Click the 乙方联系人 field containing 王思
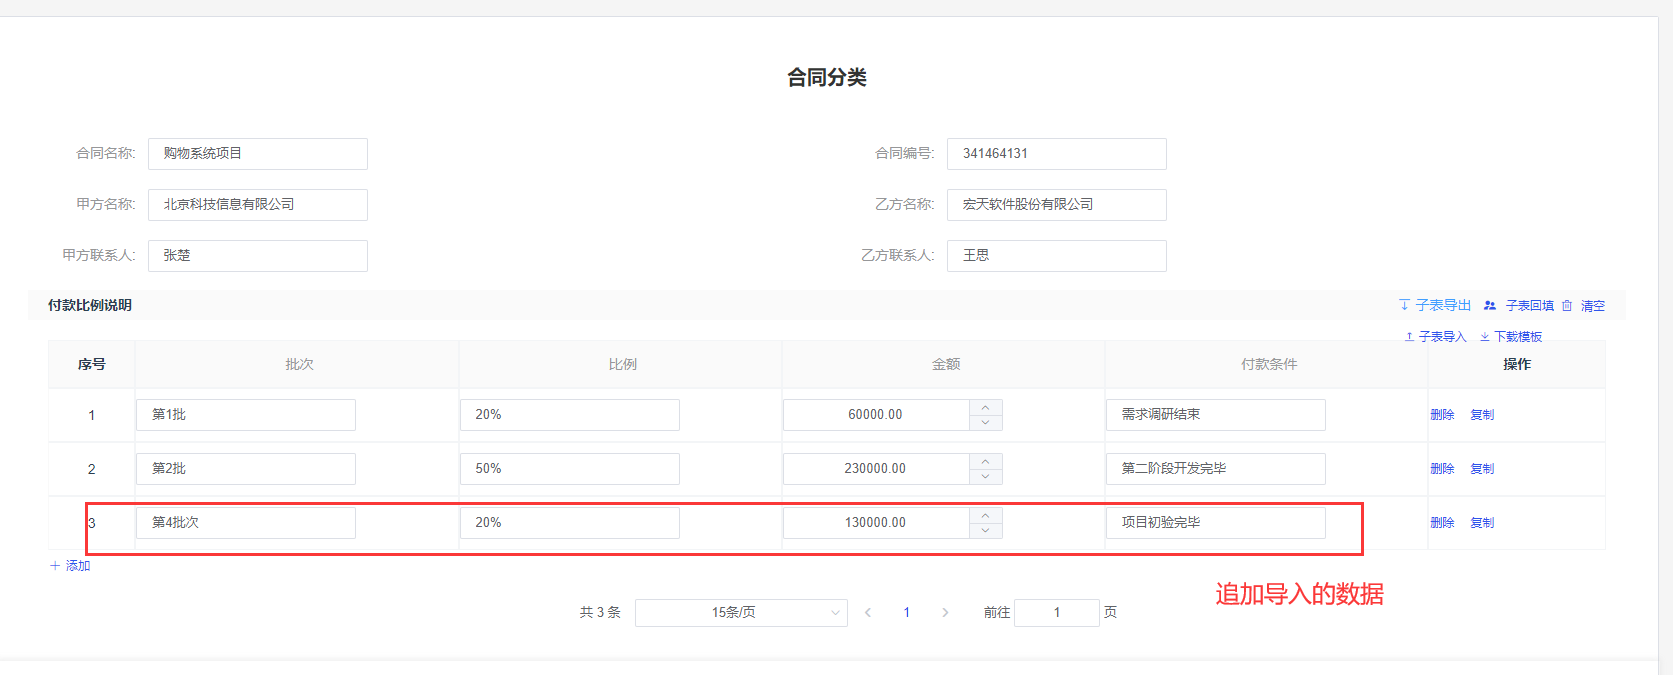 tap(1056, 256)
